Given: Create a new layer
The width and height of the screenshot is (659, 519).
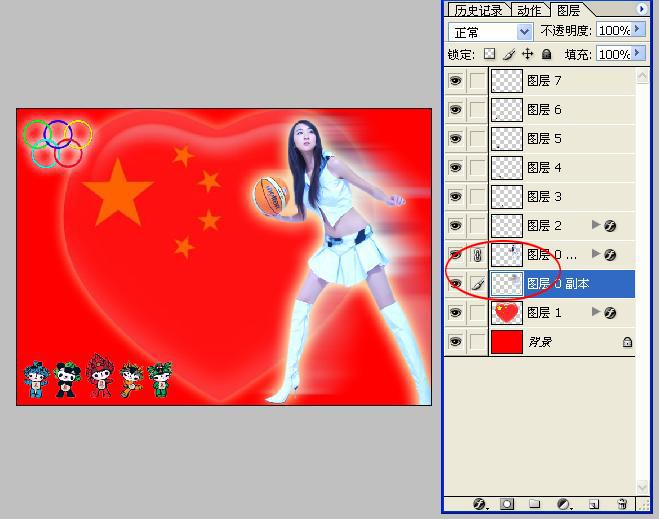Looking at the screenshot, I should 593,504.
